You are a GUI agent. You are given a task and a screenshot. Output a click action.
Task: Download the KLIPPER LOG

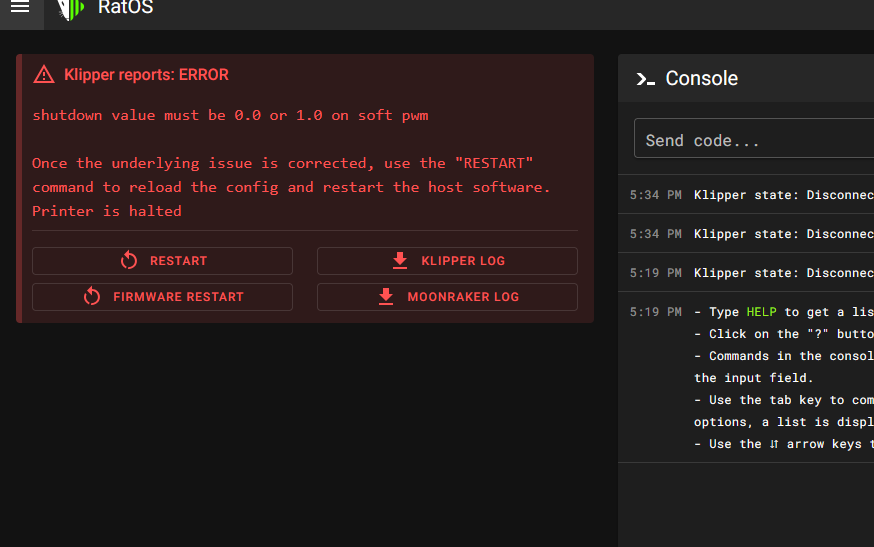[447, 261]
